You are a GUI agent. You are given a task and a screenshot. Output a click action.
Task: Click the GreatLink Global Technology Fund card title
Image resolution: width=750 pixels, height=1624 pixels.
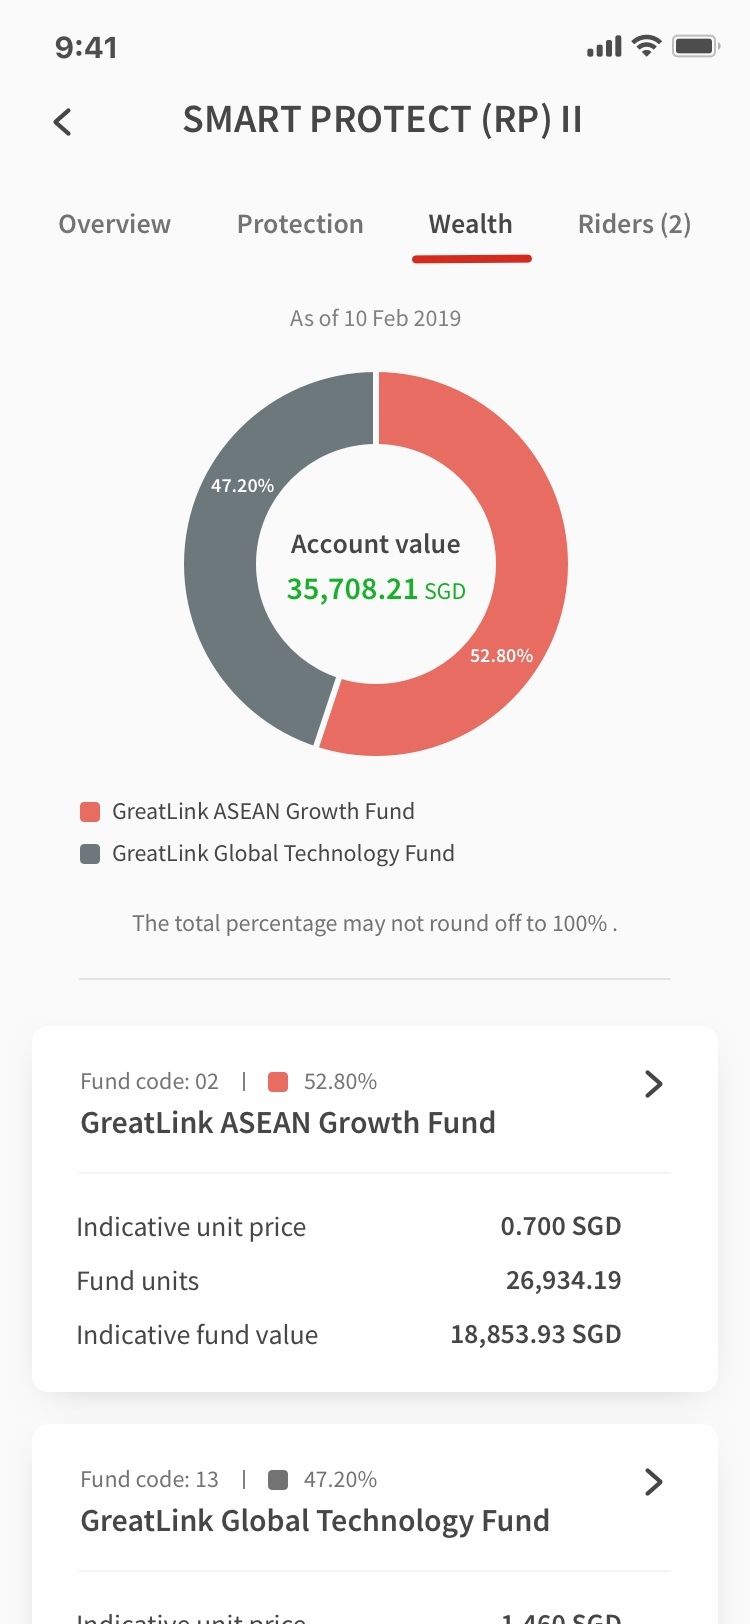[315, 1521]
